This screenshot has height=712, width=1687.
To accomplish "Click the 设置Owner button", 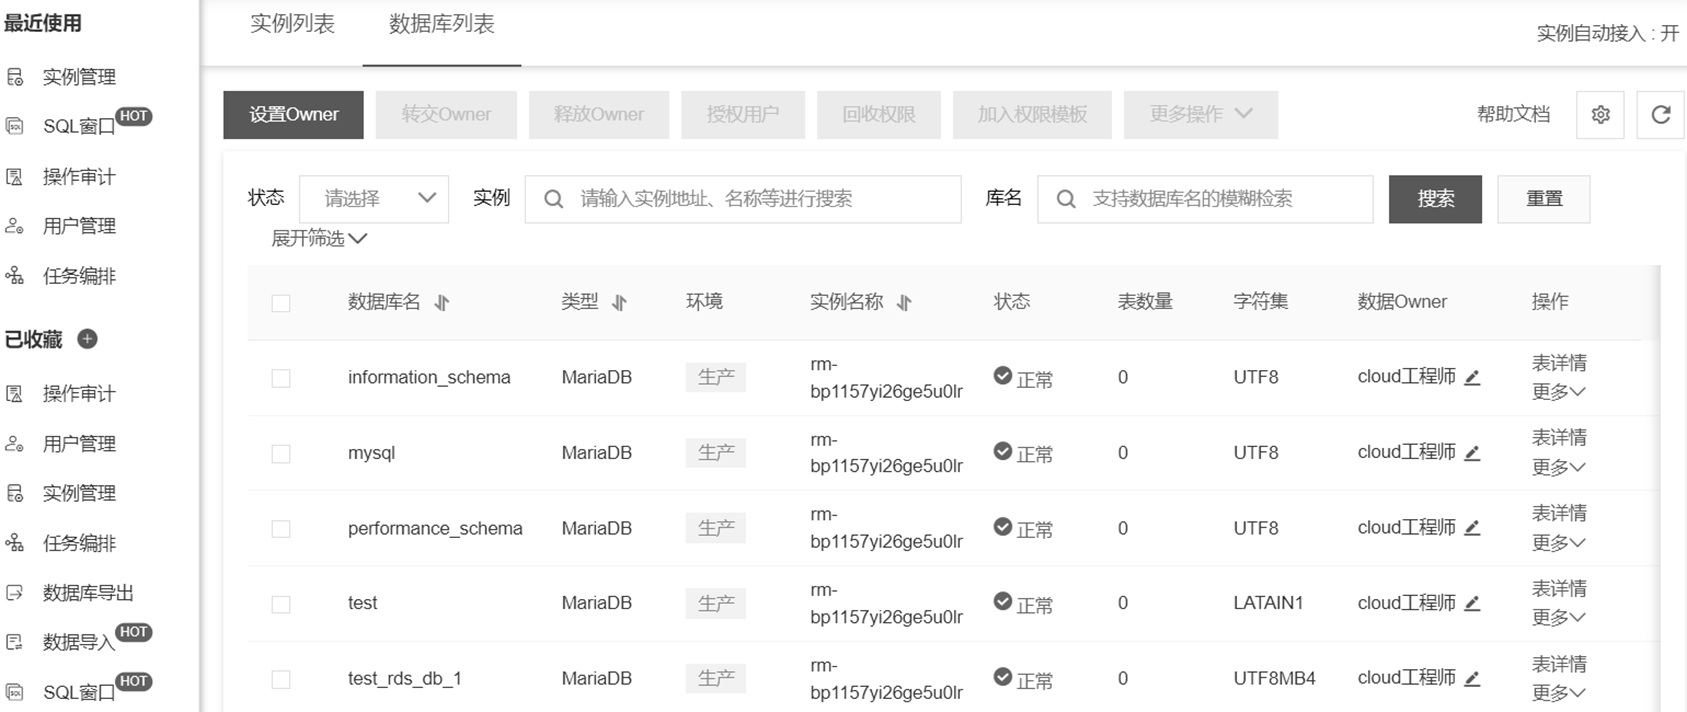I will click(294, 115).
